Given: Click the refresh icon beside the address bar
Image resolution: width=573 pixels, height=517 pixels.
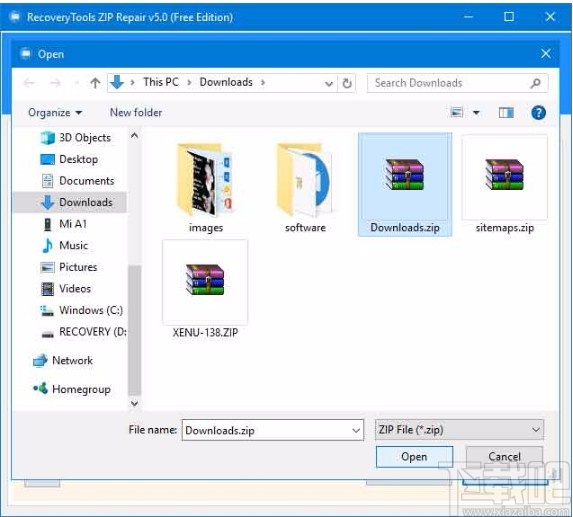Looking at the screenshot, I should 347,83.
